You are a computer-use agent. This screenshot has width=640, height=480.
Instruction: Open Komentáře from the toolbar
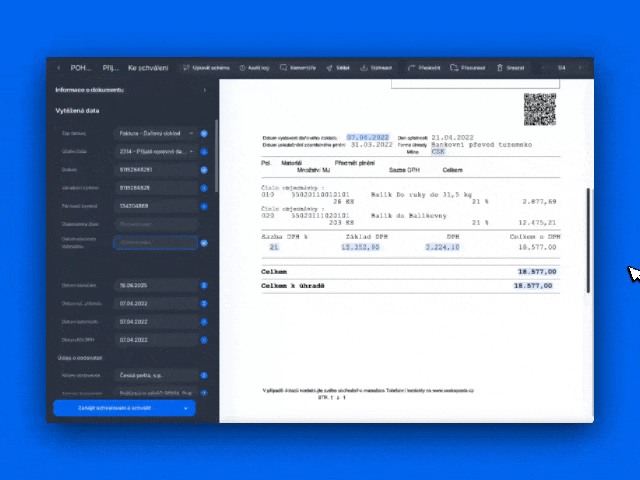(297, 68)
